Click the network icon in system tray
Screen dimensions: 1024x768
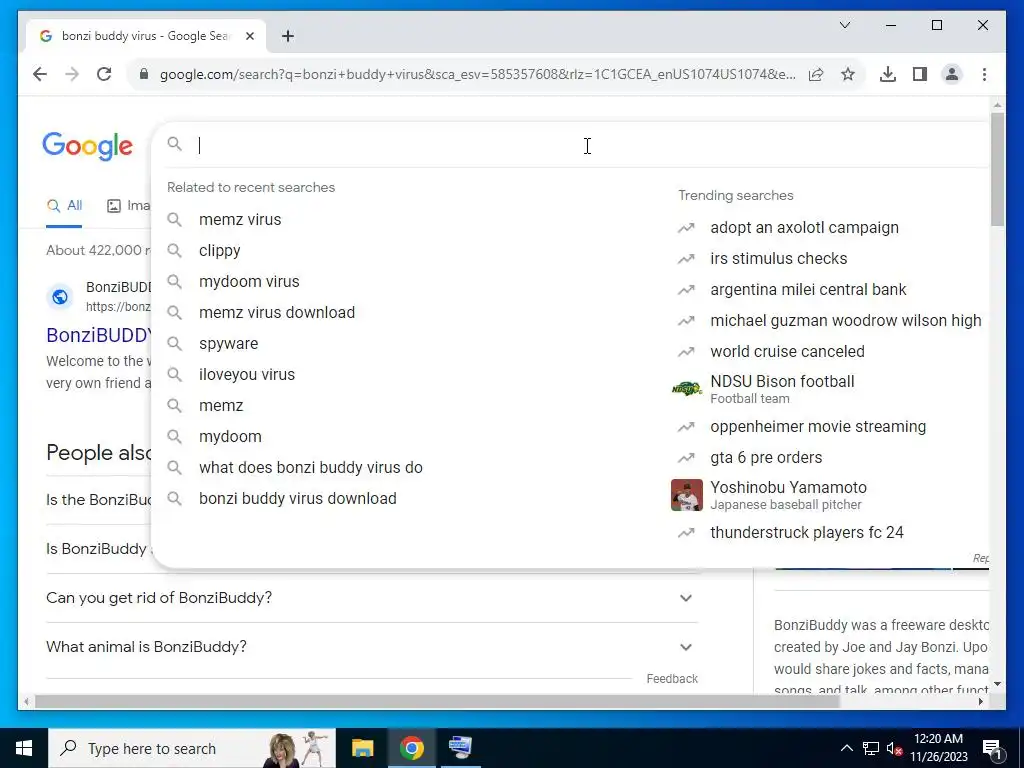[871, 748]
